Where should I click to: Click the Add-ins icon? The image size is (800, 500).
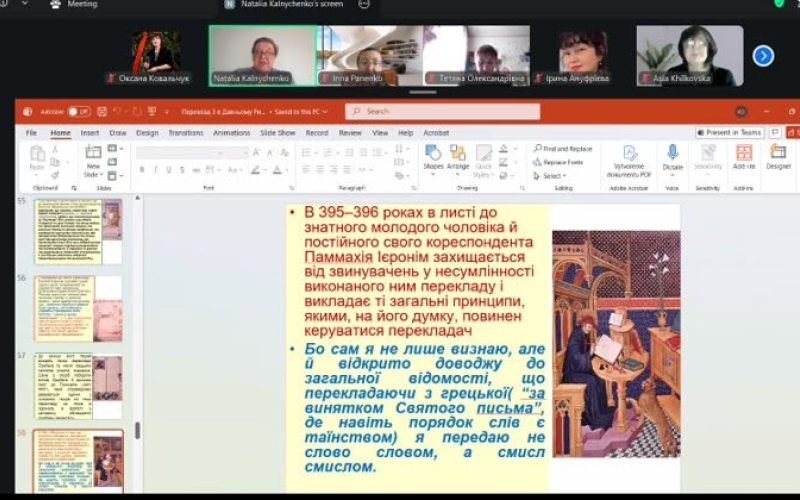coord(744,153)
